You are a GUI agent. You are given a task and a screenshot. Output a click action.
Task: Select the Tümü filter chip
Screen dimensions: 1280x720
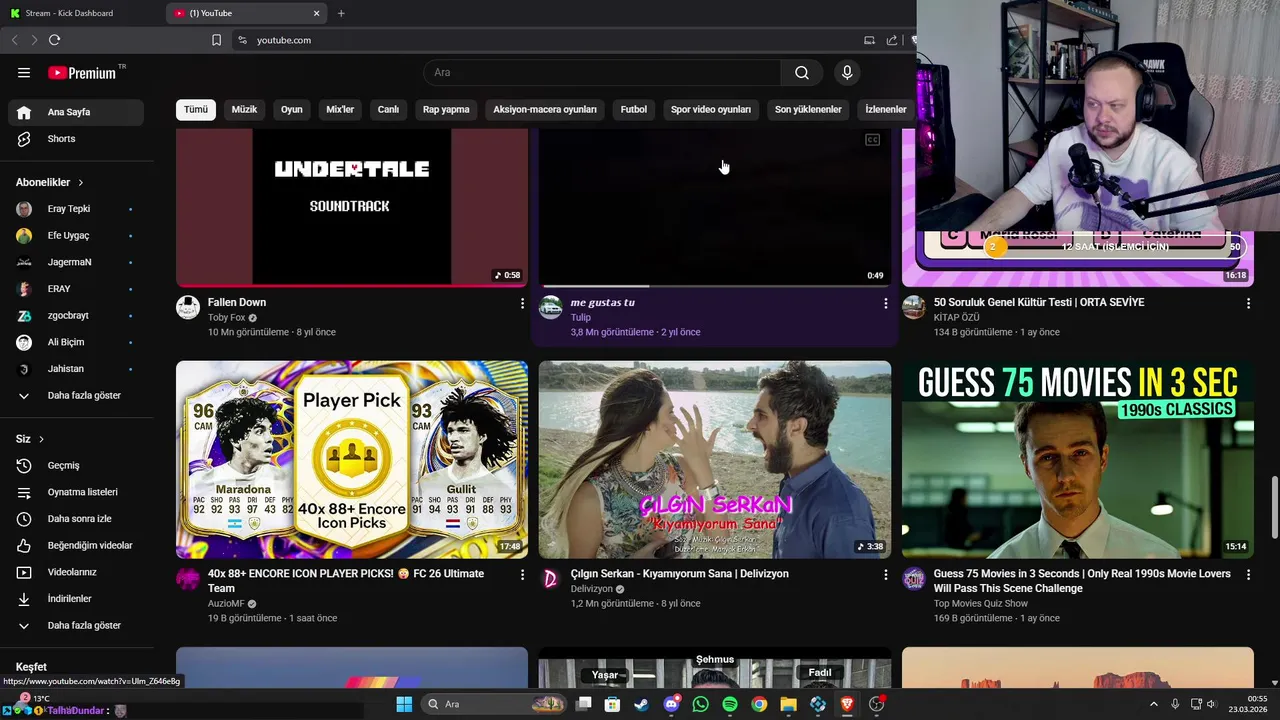196,109
